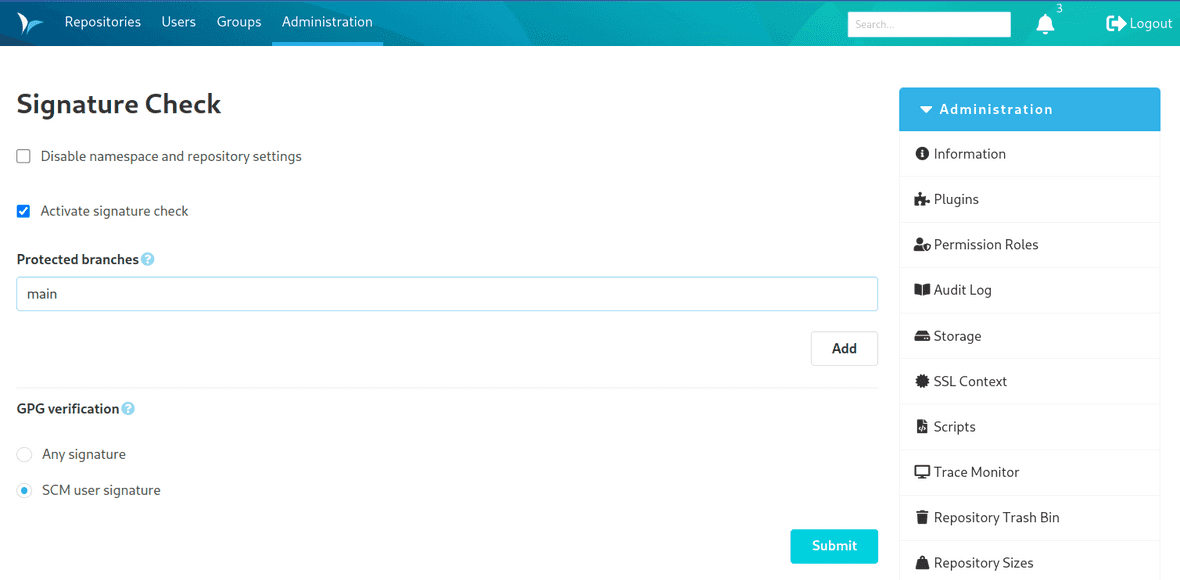Open the SSL Context section
This screenshot has height=580, width=1180.
pyautogui.click(x=969, y=381)
